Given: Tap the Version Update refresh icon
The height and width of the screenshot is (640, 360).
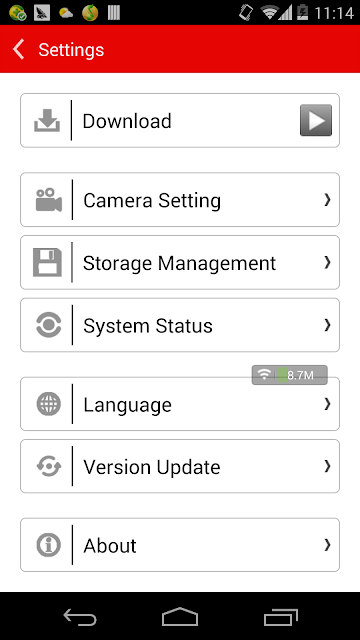Looking at the screenshot, I should [49, 466].
